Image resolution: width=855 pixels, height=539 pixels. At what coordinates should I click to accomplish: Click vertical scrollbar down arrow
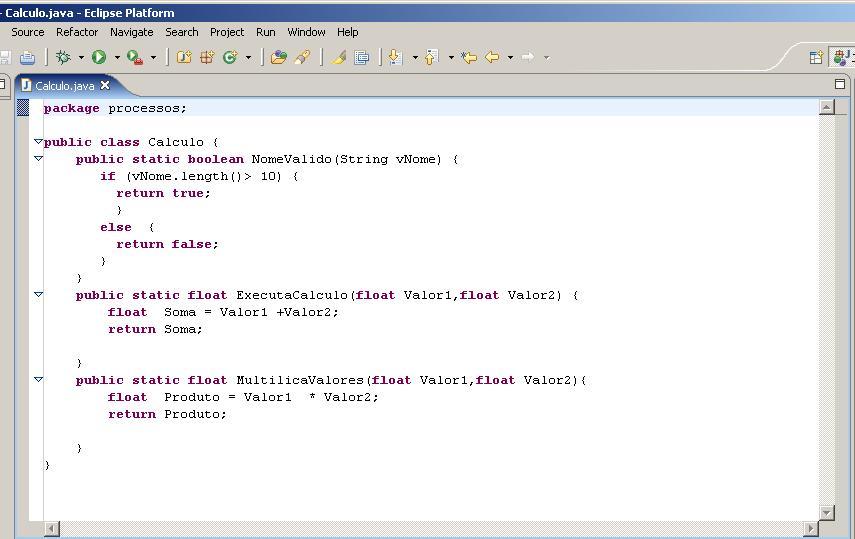827,512
